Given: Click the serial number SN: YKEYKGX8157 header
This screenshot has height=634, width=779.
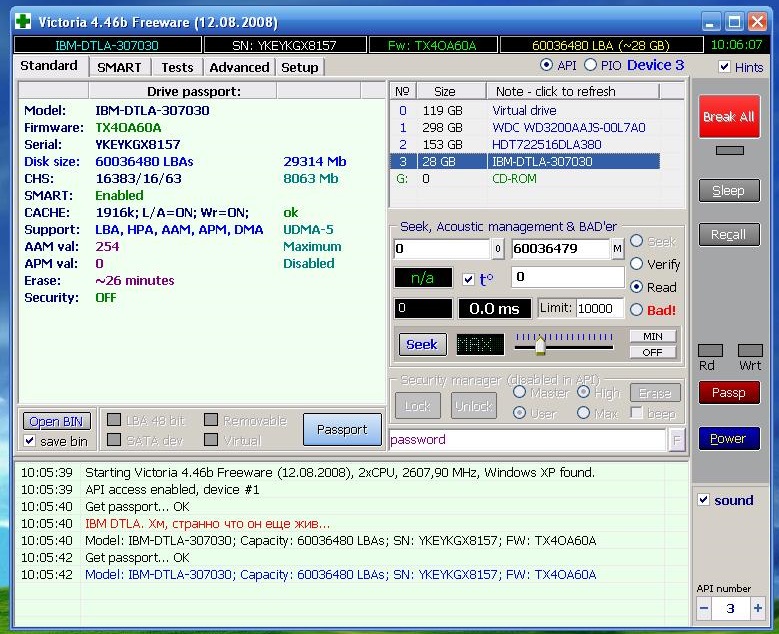Looking at the screenshot, I should [x=285, y=45].
